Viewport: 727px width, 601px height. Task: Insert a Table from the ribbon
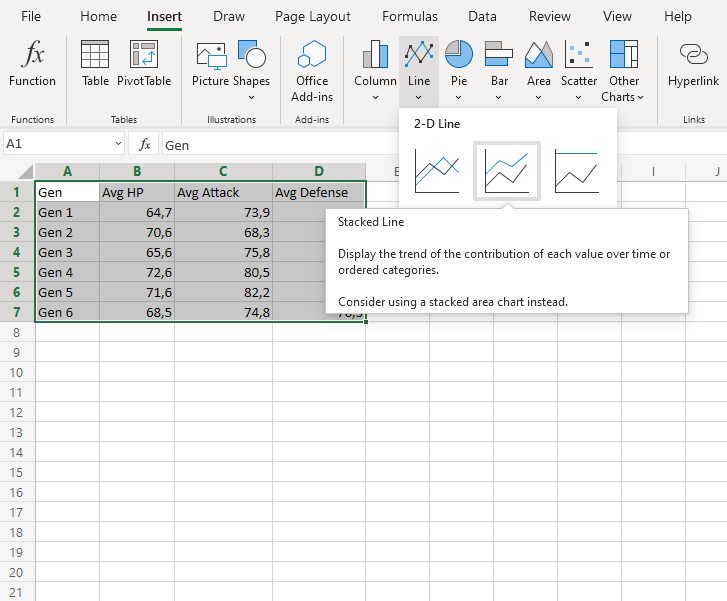point(95,63)
